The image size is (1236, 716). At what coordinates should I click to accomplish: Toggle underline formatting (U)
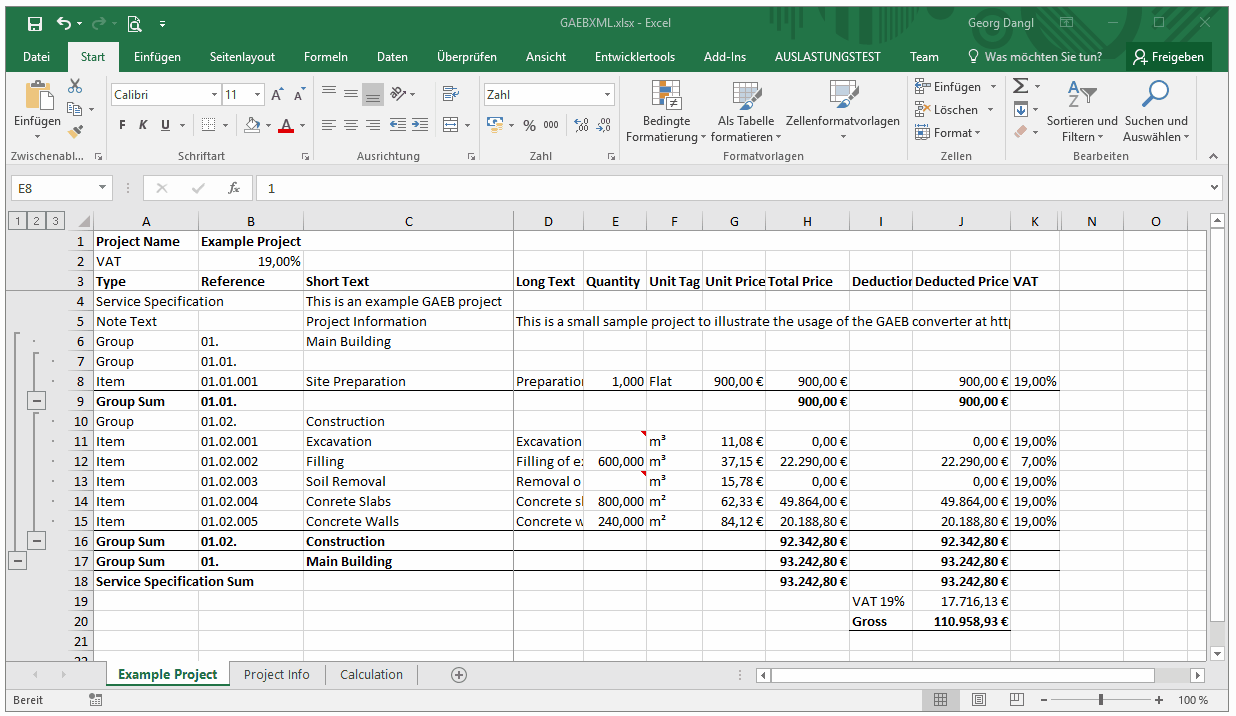(x=164, y=125)
